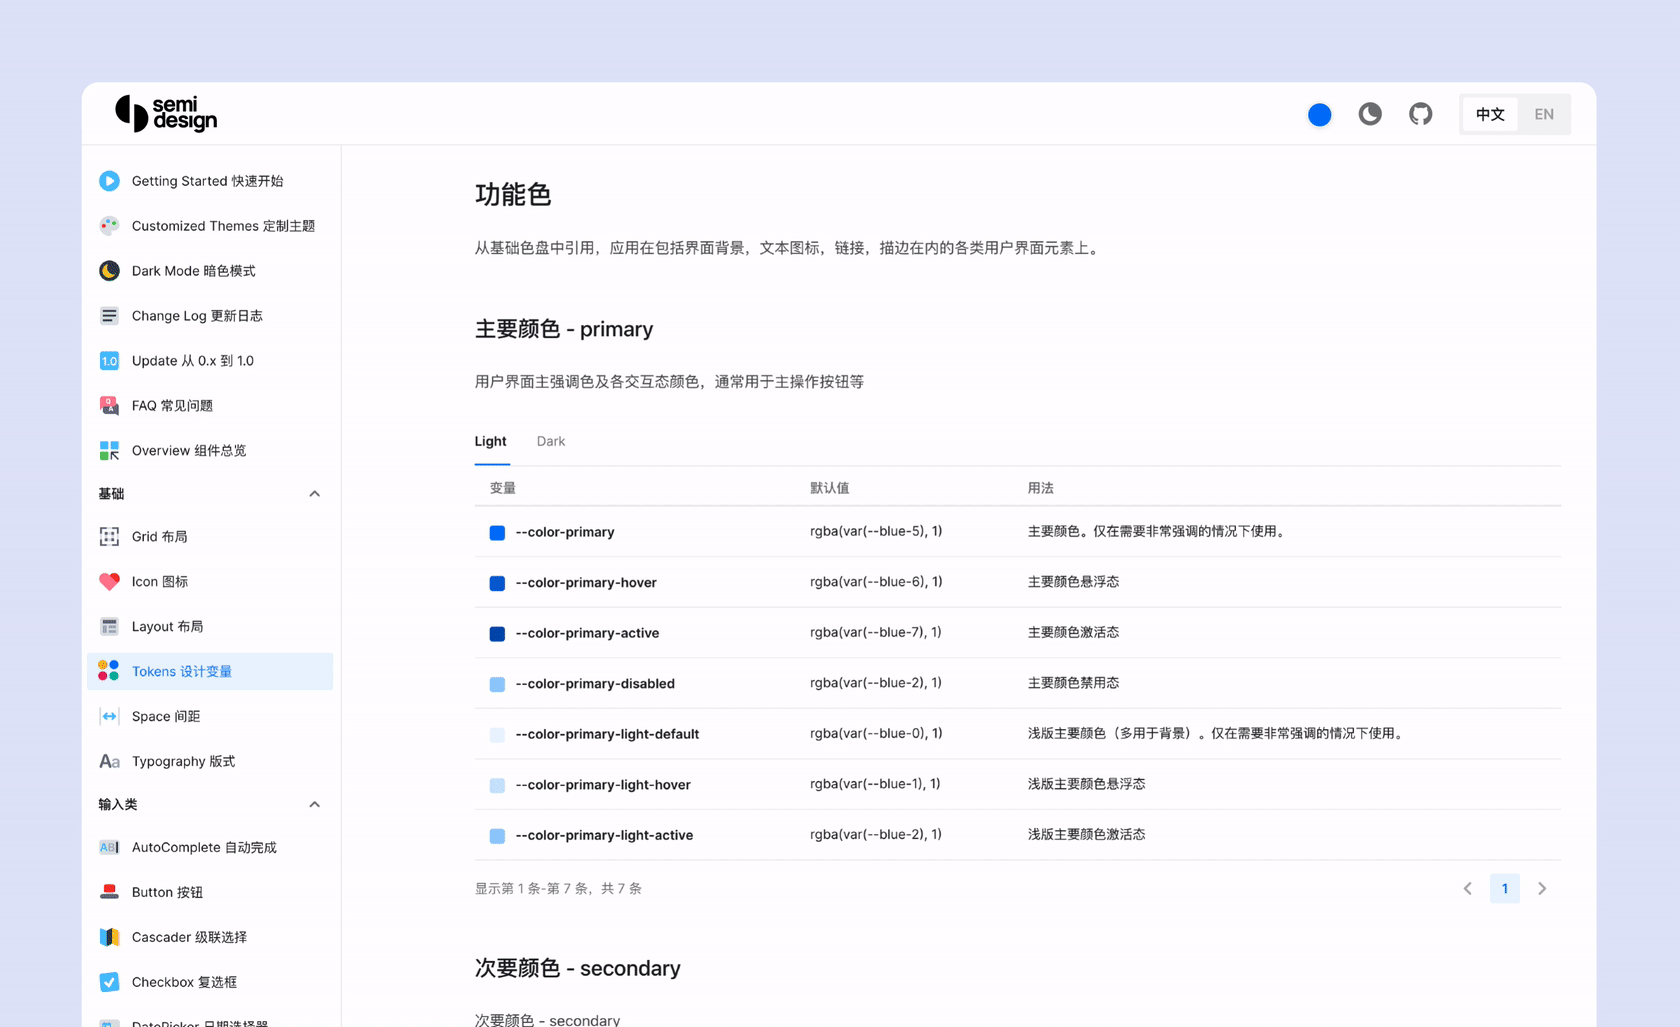Screen dimensions: 1680x1027
Task: Switch language to 中文
Action: (x=1490, y=114)
